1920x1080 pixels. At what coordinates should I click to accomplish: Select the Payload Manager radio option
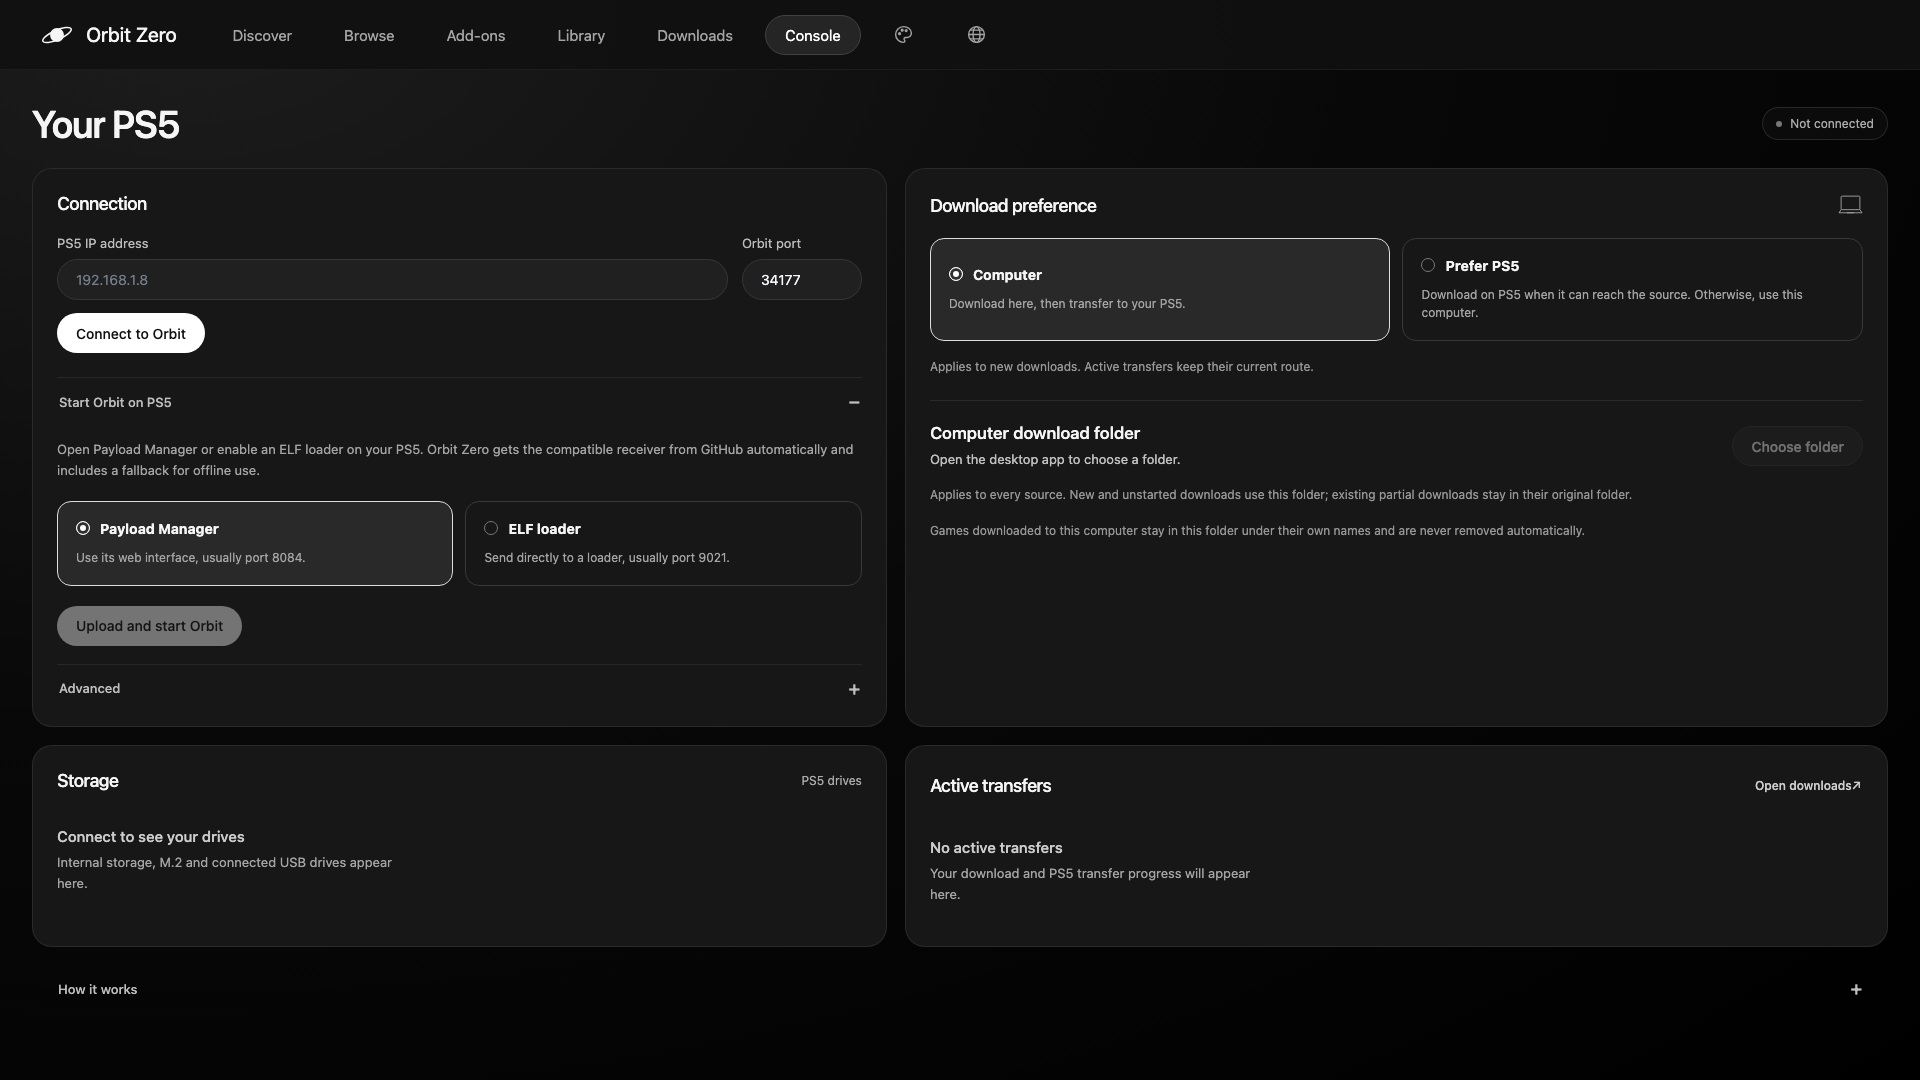[255, 543]
